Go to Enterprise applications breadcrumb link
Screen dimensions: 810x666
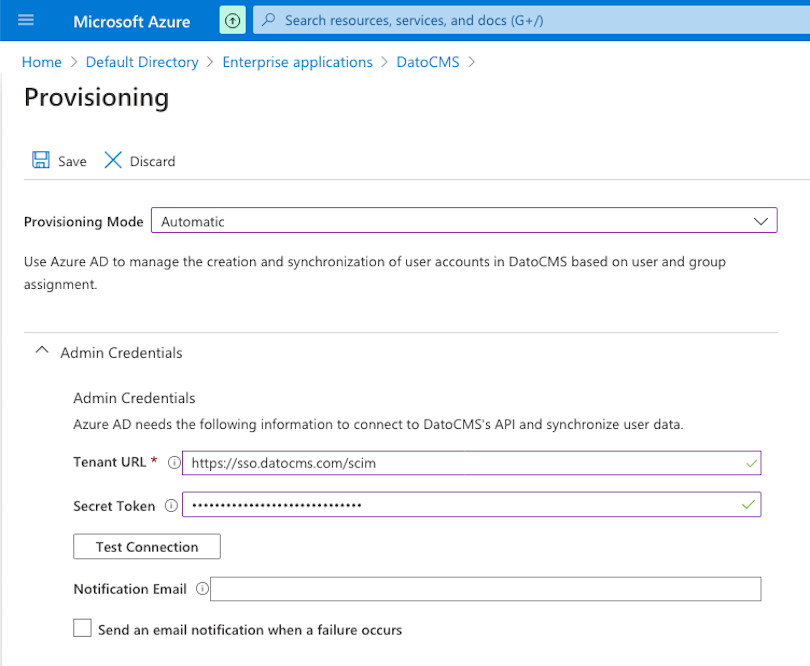click(x=297, y=62)
